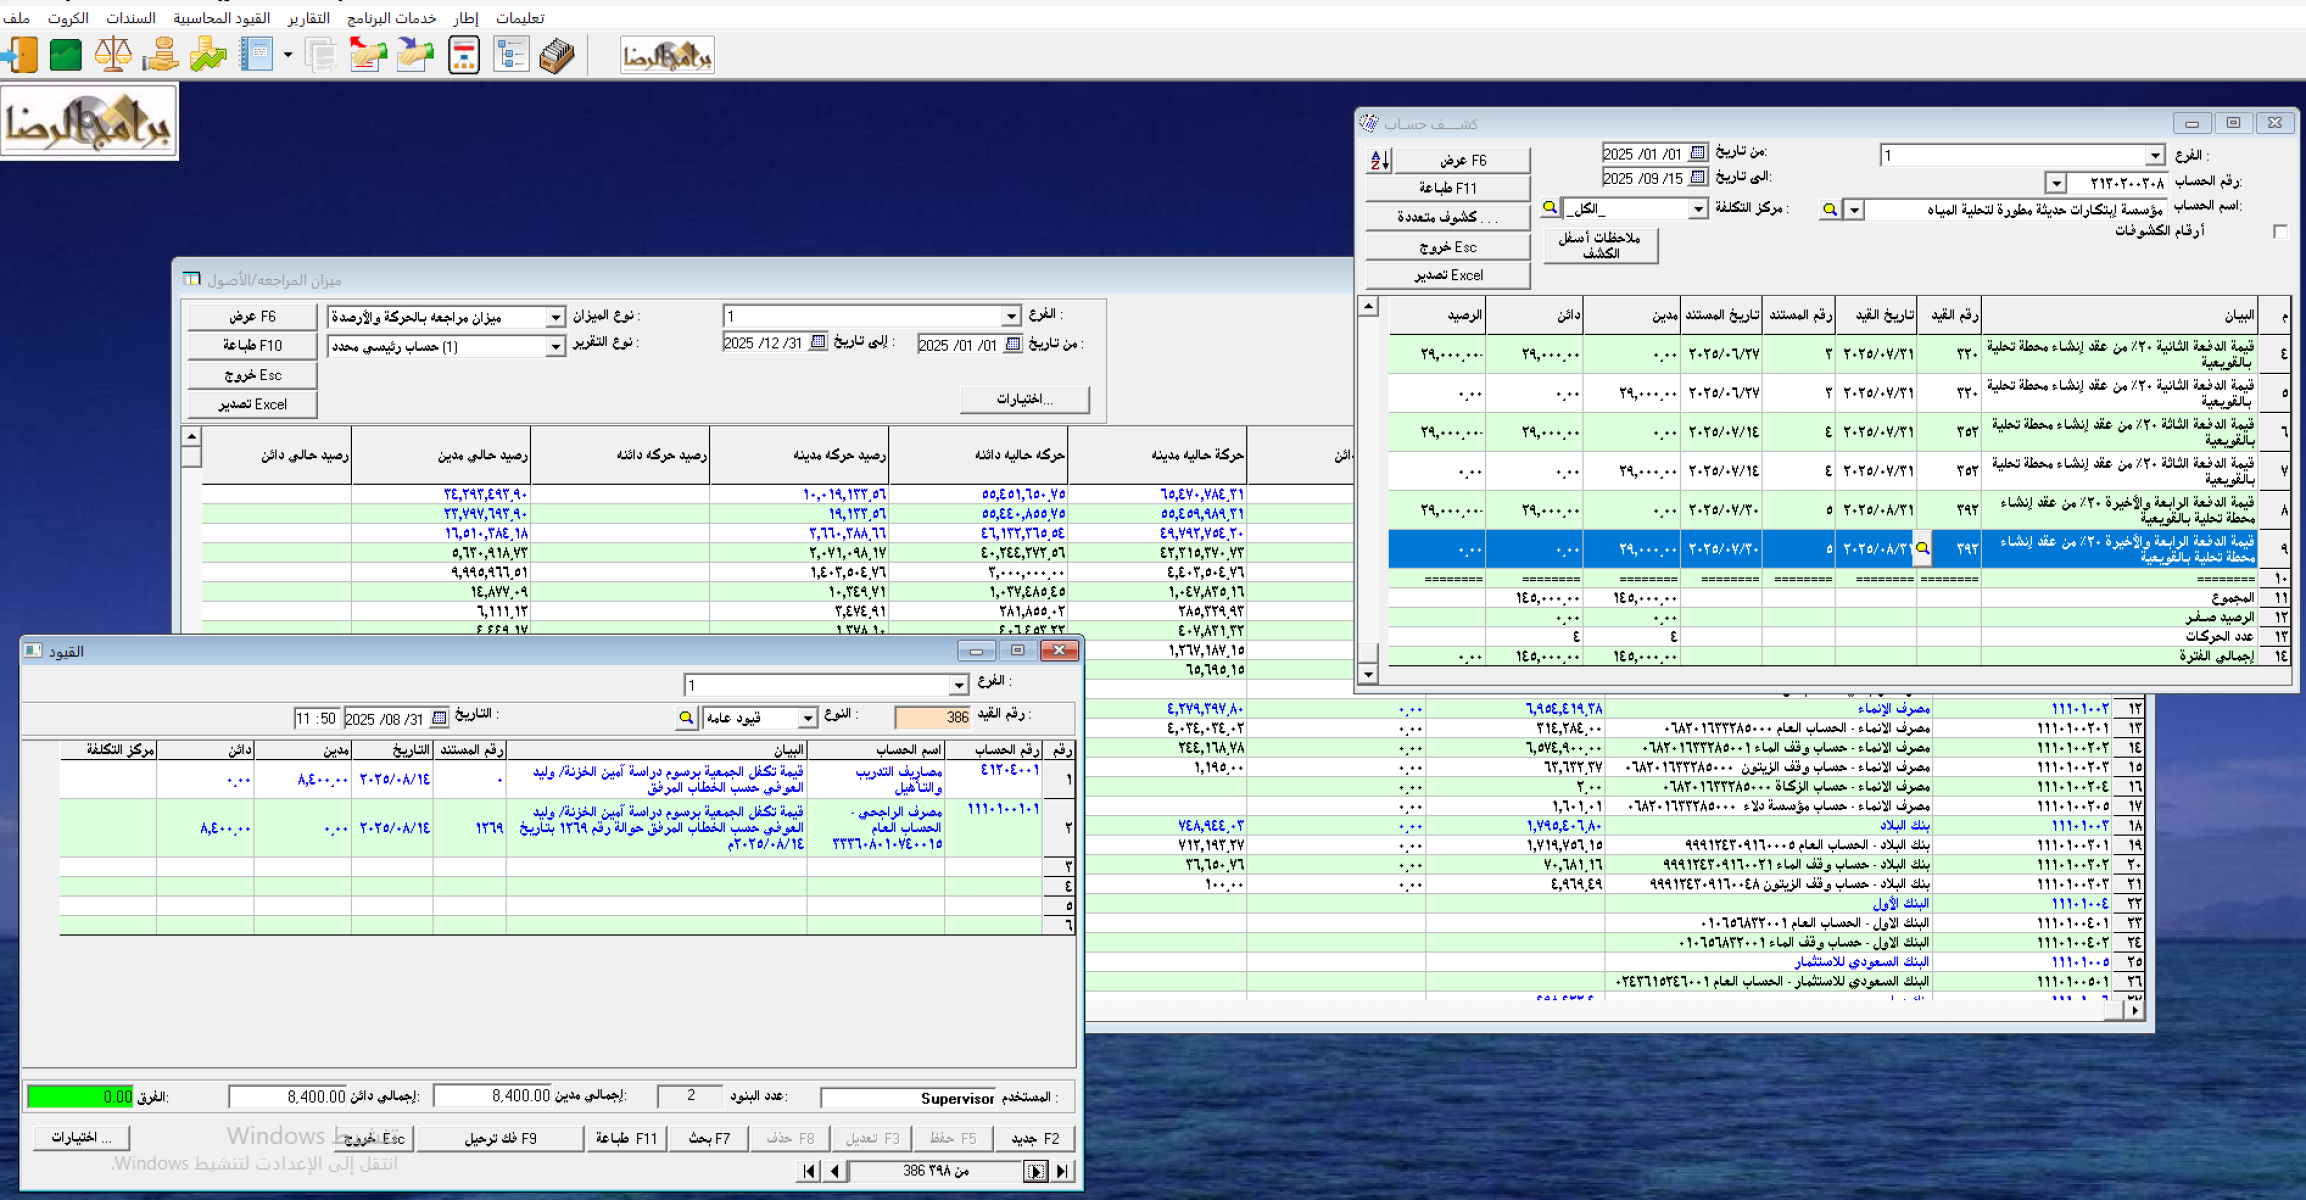
Task: Open the التقارير menu
Action: (308, 18)
